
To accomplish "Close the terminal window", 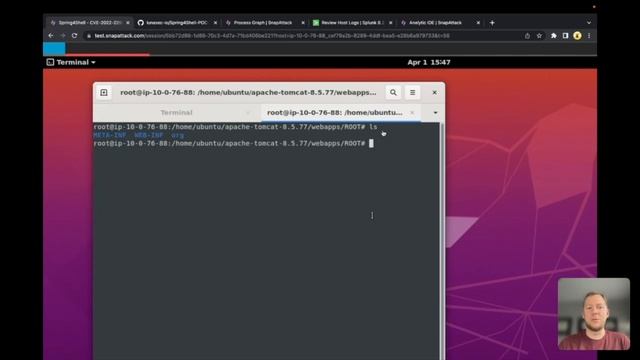I will coord(434,93).
